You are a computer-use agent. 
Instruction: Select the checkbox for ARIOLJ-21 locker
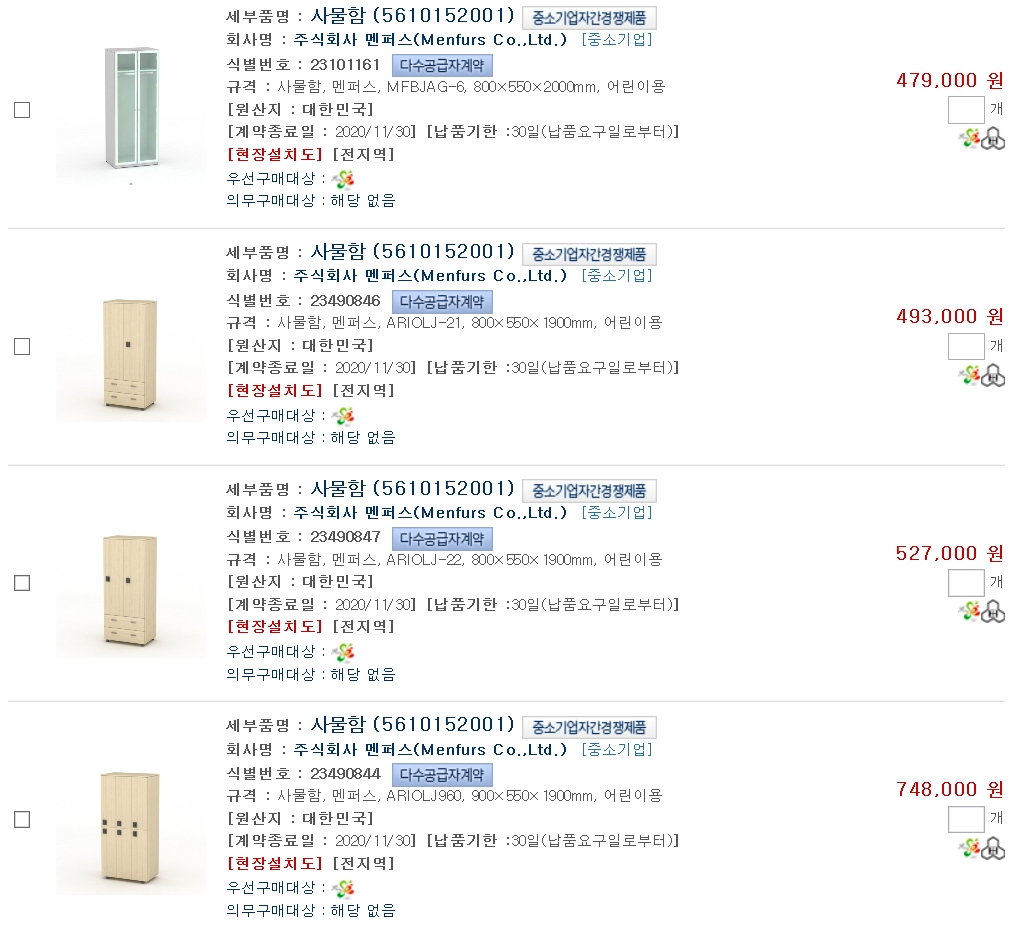(x=22, y=346)
